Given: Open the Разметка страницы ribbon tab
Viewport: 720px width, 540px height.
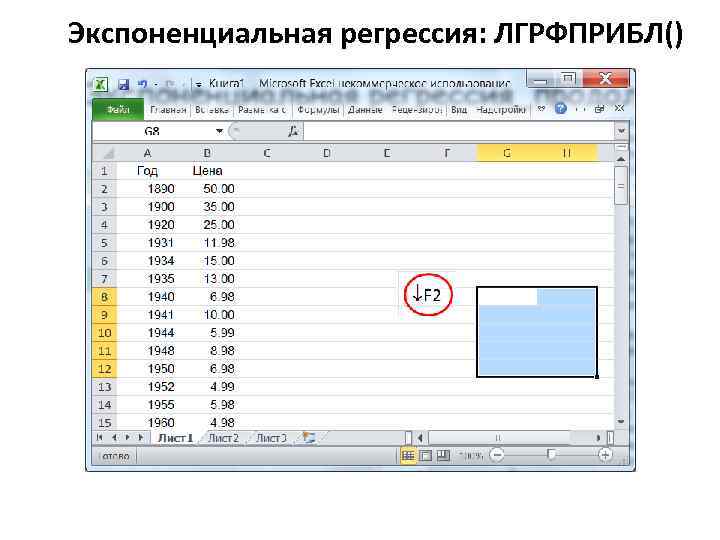Looking at the screenshot, I should click(262, 110).
